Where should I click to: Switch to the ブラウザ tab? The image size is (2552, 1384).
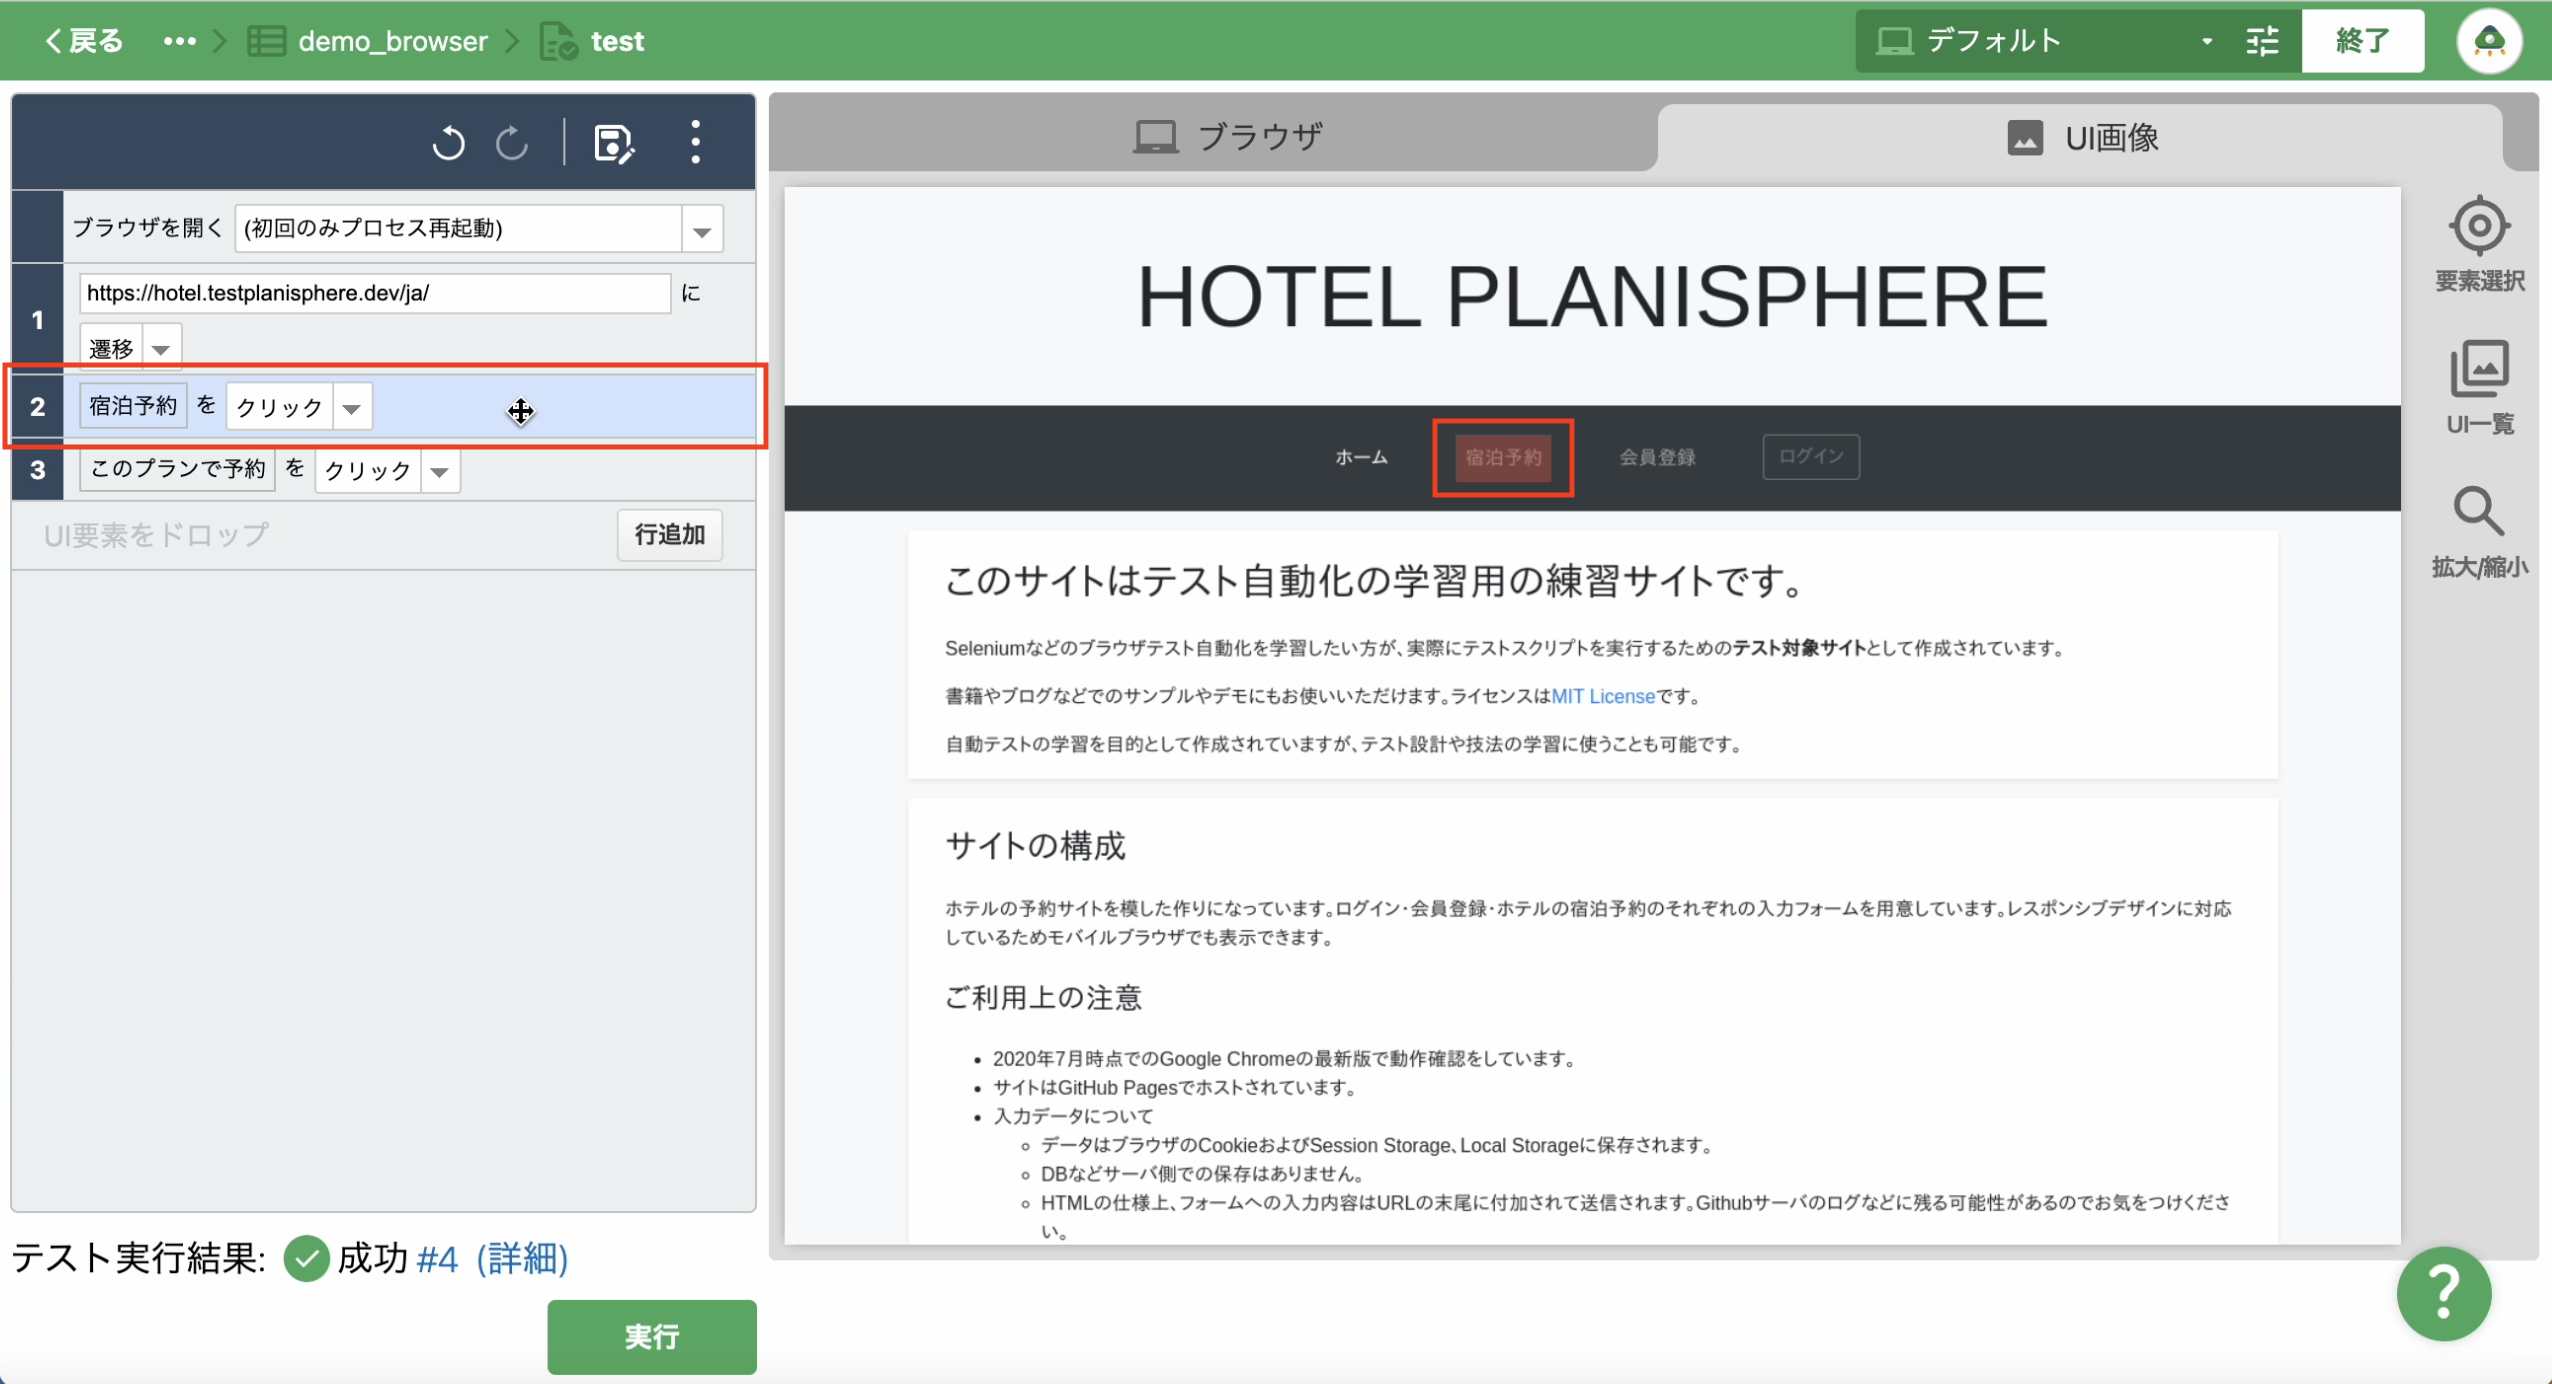1229,137
